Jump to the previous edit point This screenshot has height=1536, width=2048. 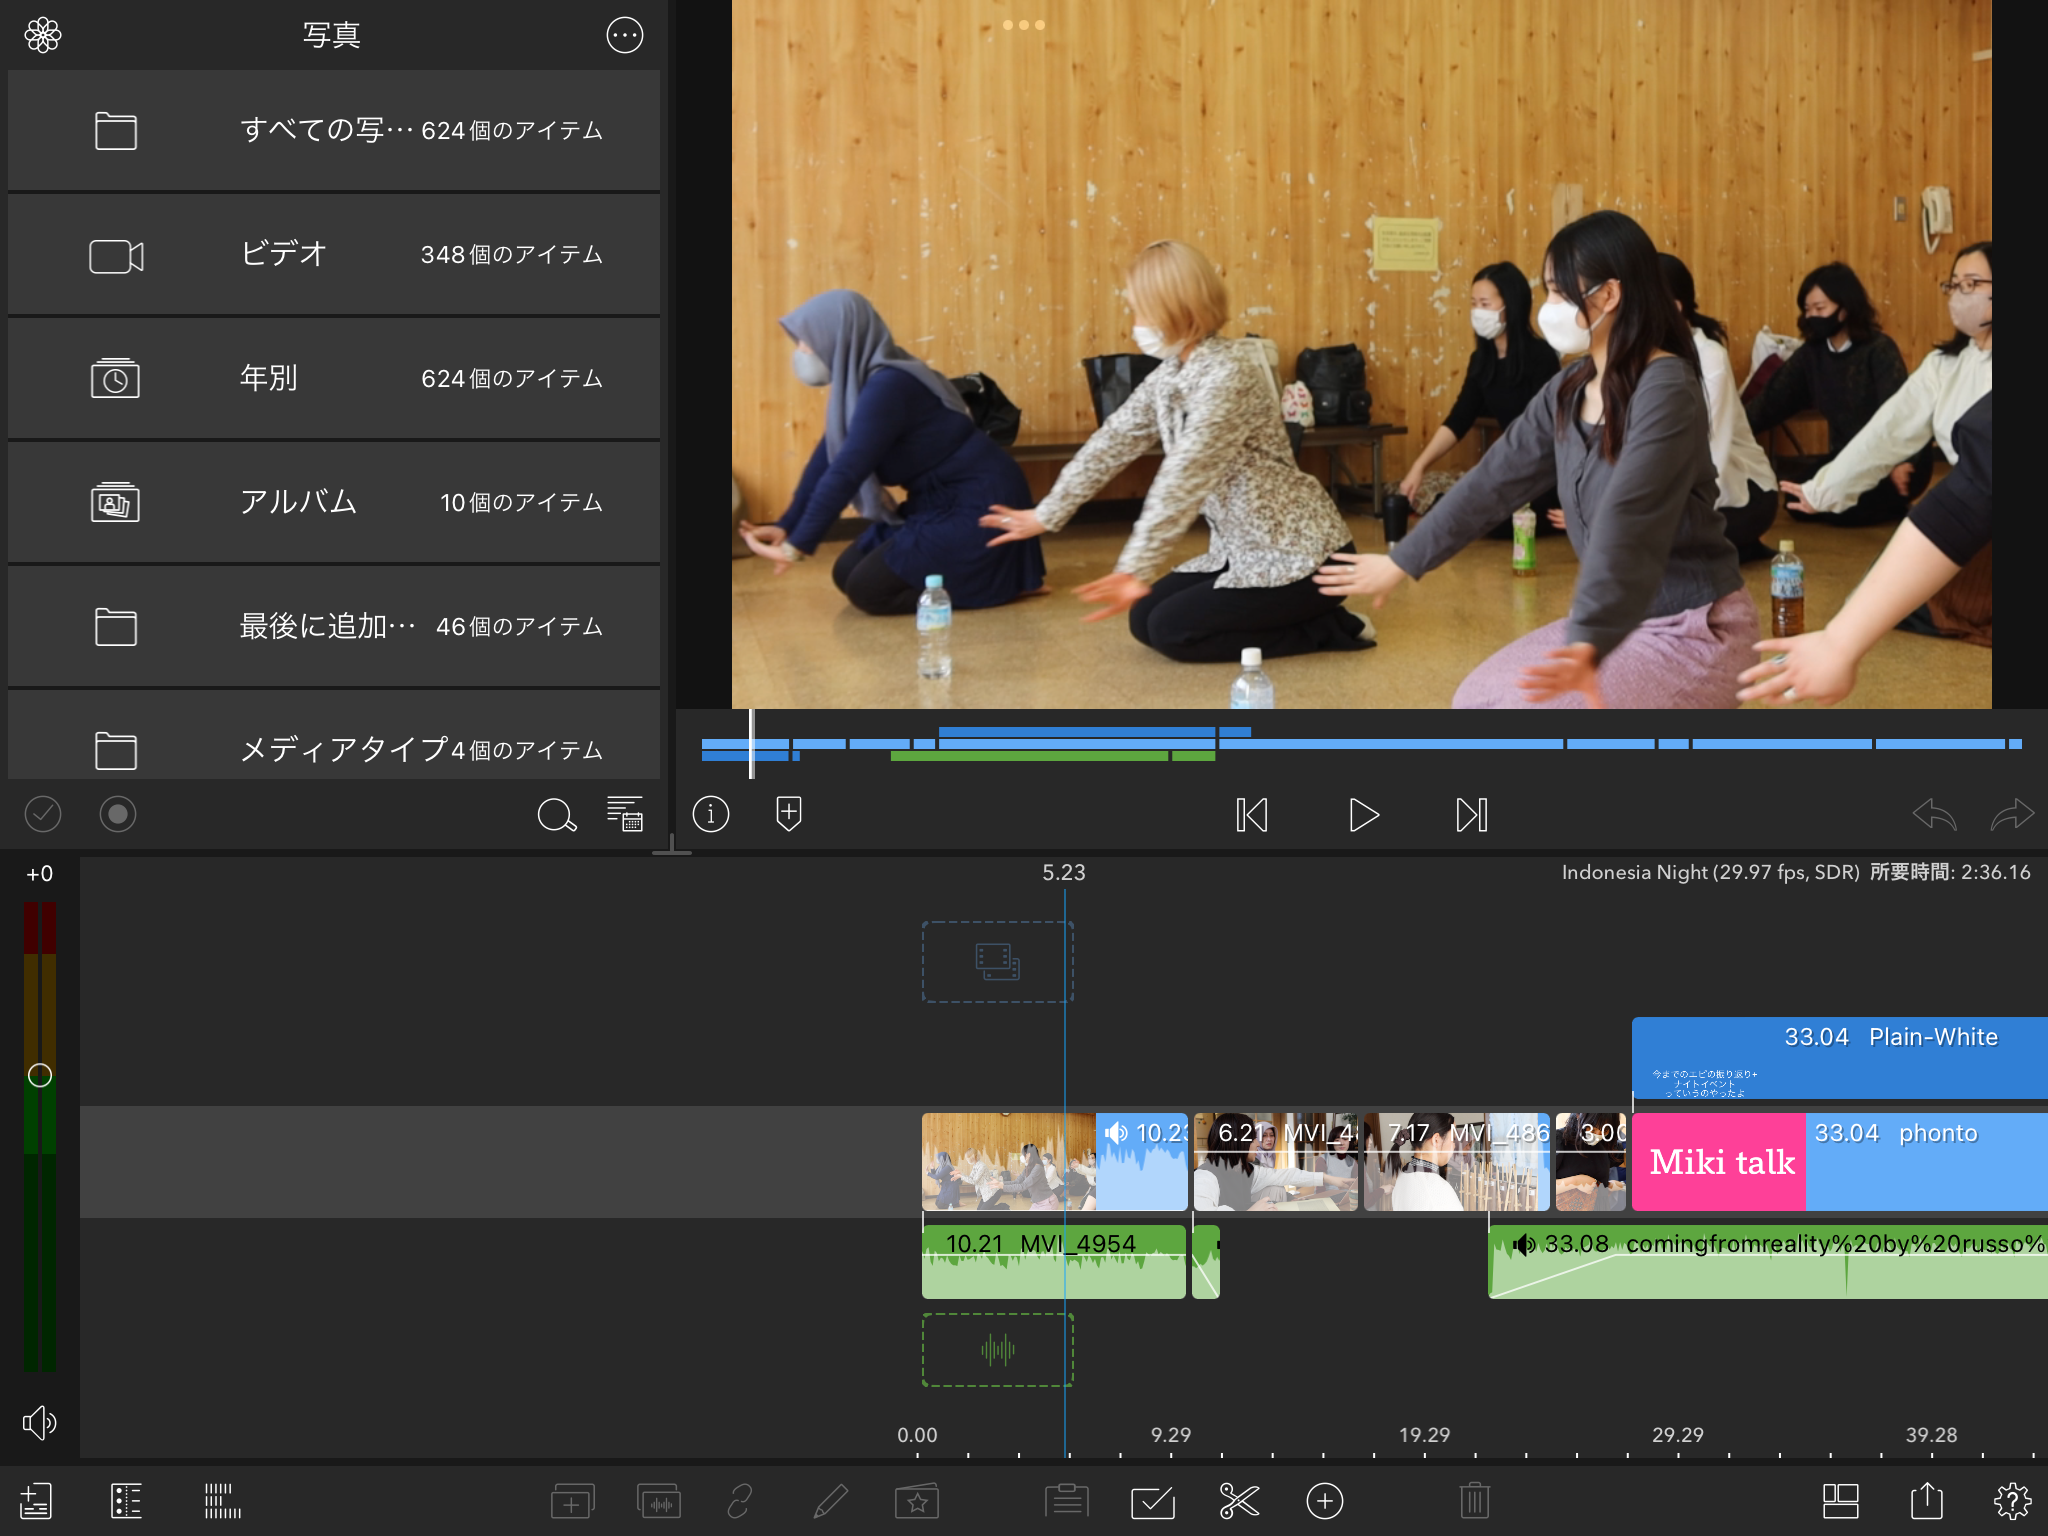coord(1251,815)
